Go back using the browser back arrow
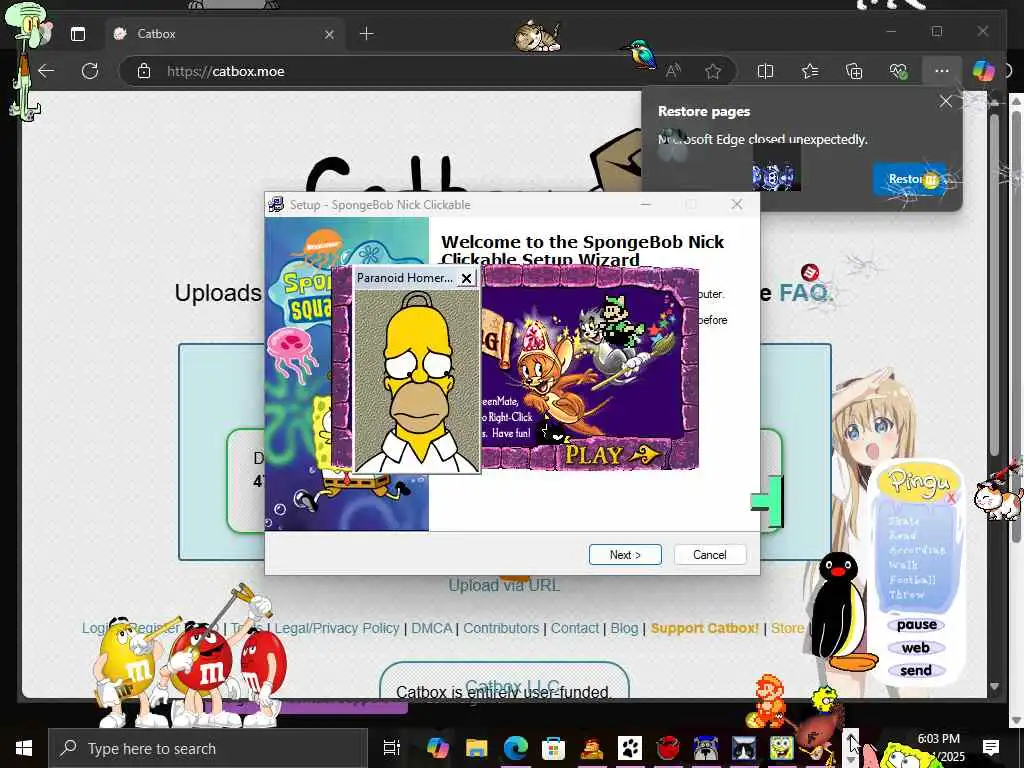Image resolution: width=1024 pixels, height=768 pixels. tap(46, 71)
